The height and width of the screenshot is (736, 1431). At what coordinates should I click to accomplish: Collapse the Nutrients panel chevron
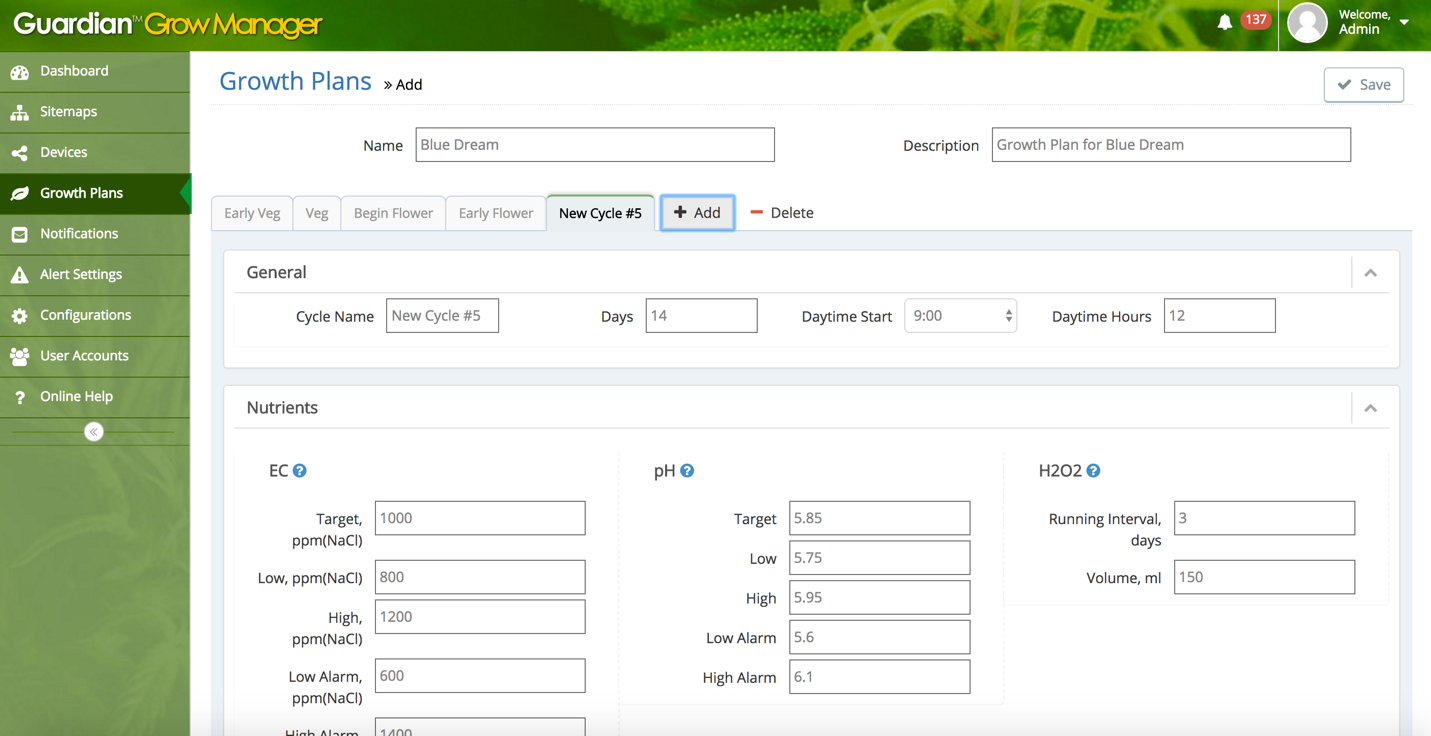(x=1371, y=407)
